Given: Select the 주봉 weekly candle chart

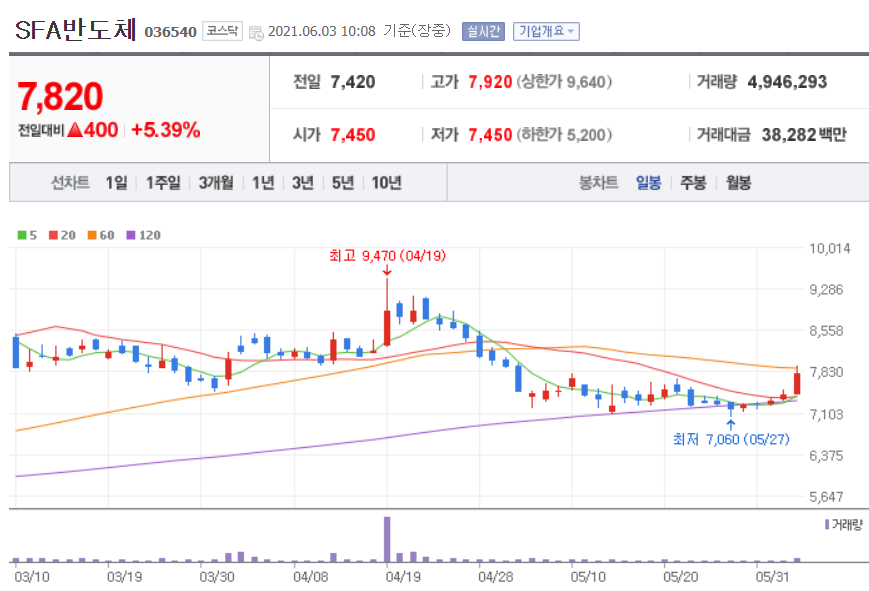Looking at the screenshot, I should coord(693,182).
